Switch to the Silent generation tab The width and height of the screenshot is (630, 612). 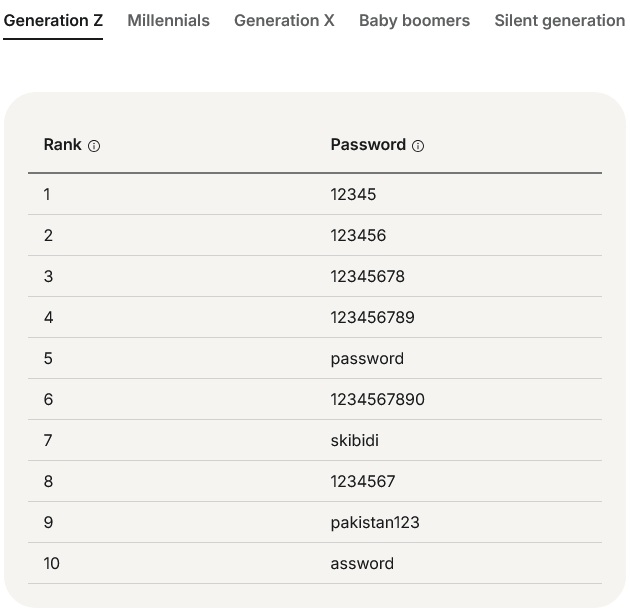559,20
